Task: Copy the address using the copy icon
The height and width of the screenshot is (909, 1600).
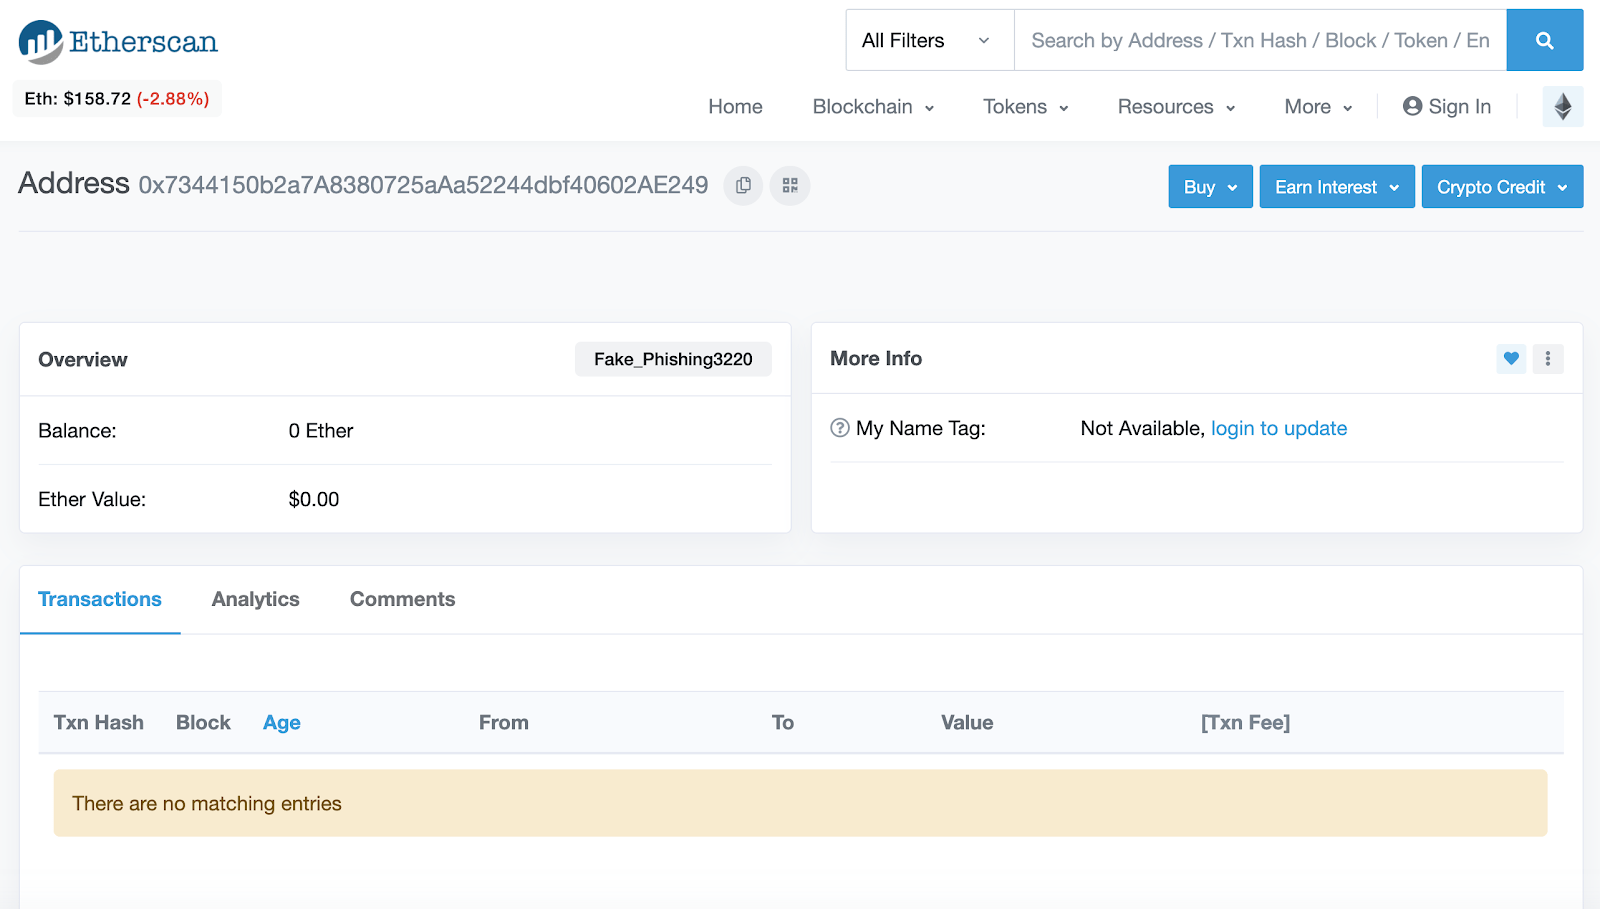Action: pos(742,185)
